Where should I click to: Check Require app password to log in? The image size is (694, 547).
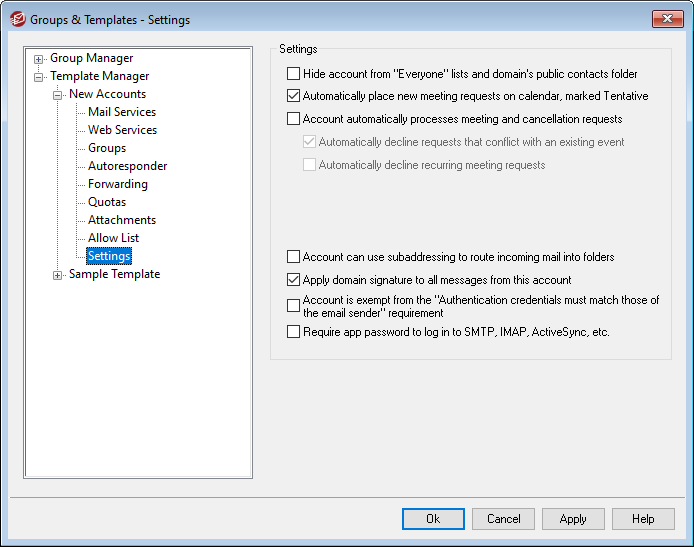click(293, 332)
